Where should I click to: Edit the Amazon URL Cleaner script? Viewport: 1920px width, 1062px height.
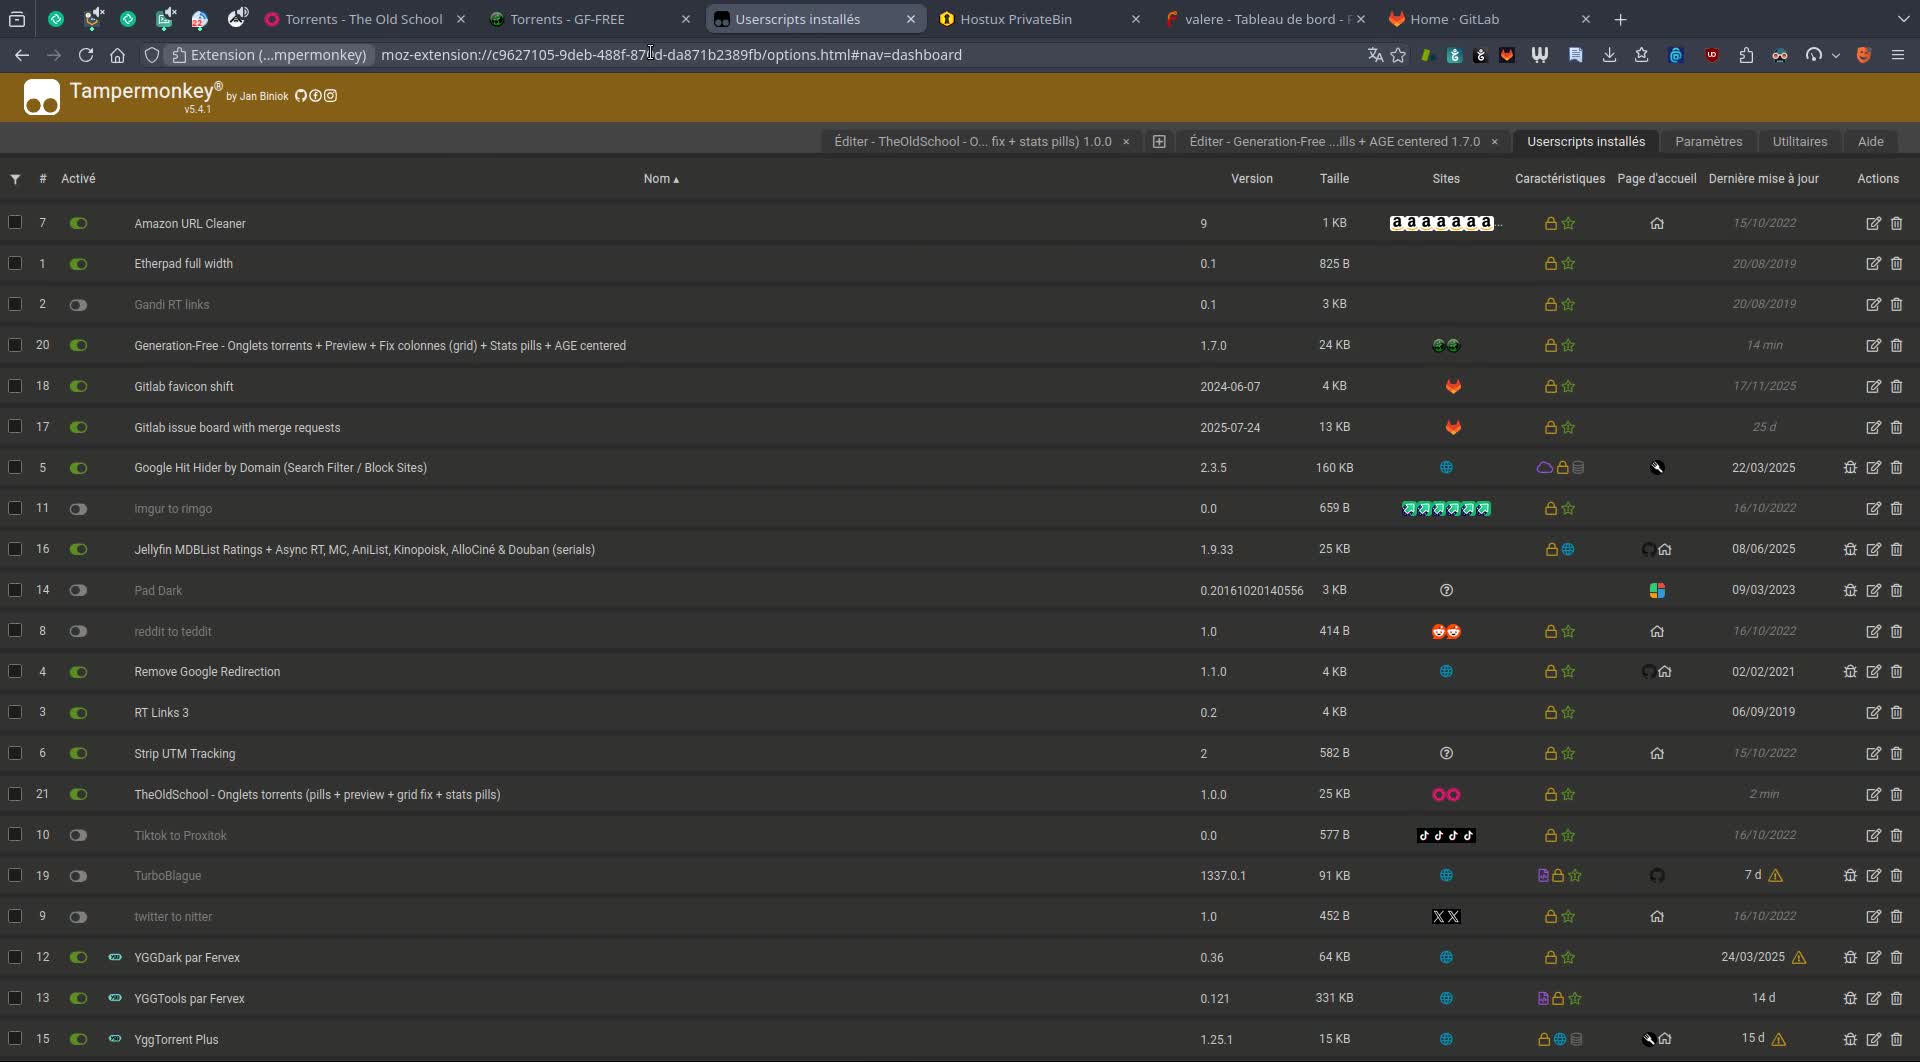1873,223
